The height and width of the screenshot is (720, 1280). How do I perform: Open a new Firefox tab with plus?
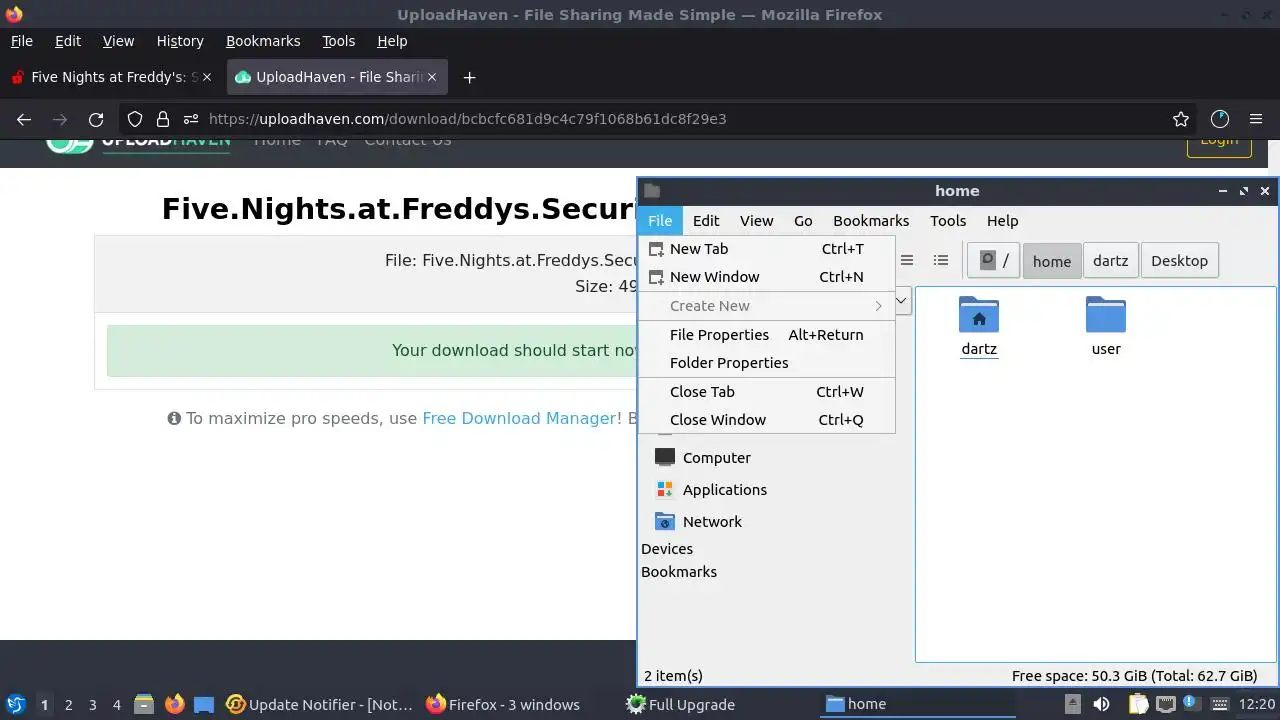coord(469,77)
